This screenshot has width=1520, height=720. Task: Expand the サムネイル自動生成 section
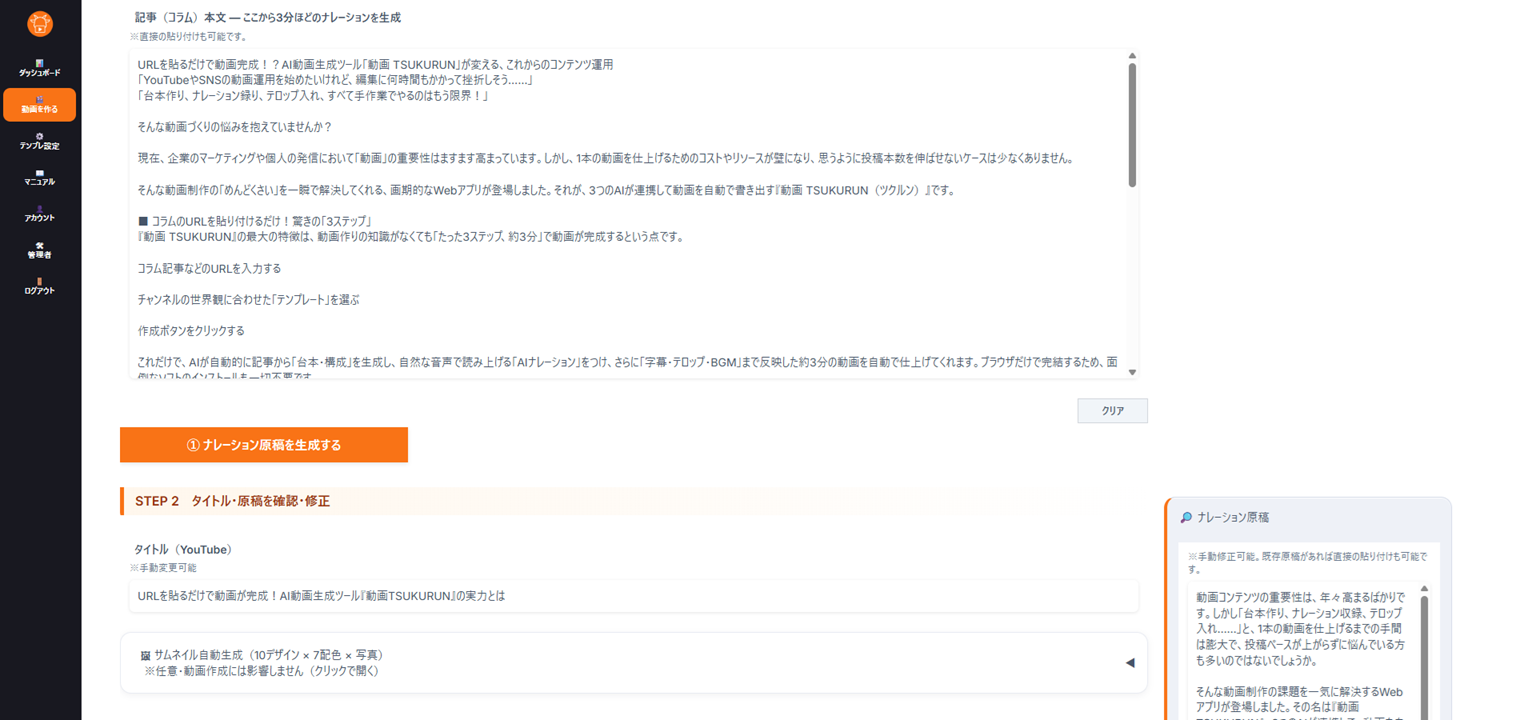pyautogui.click(x=634, y=662)
